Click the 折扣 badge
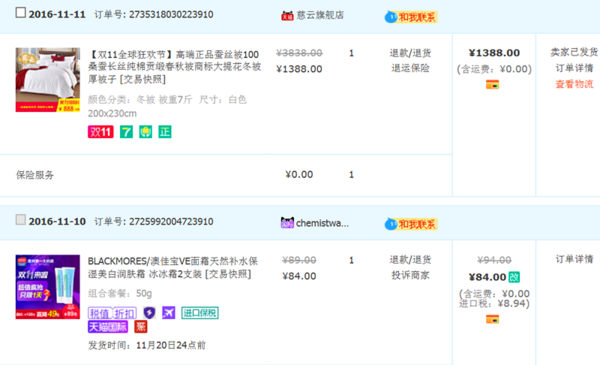 [124, 313]
